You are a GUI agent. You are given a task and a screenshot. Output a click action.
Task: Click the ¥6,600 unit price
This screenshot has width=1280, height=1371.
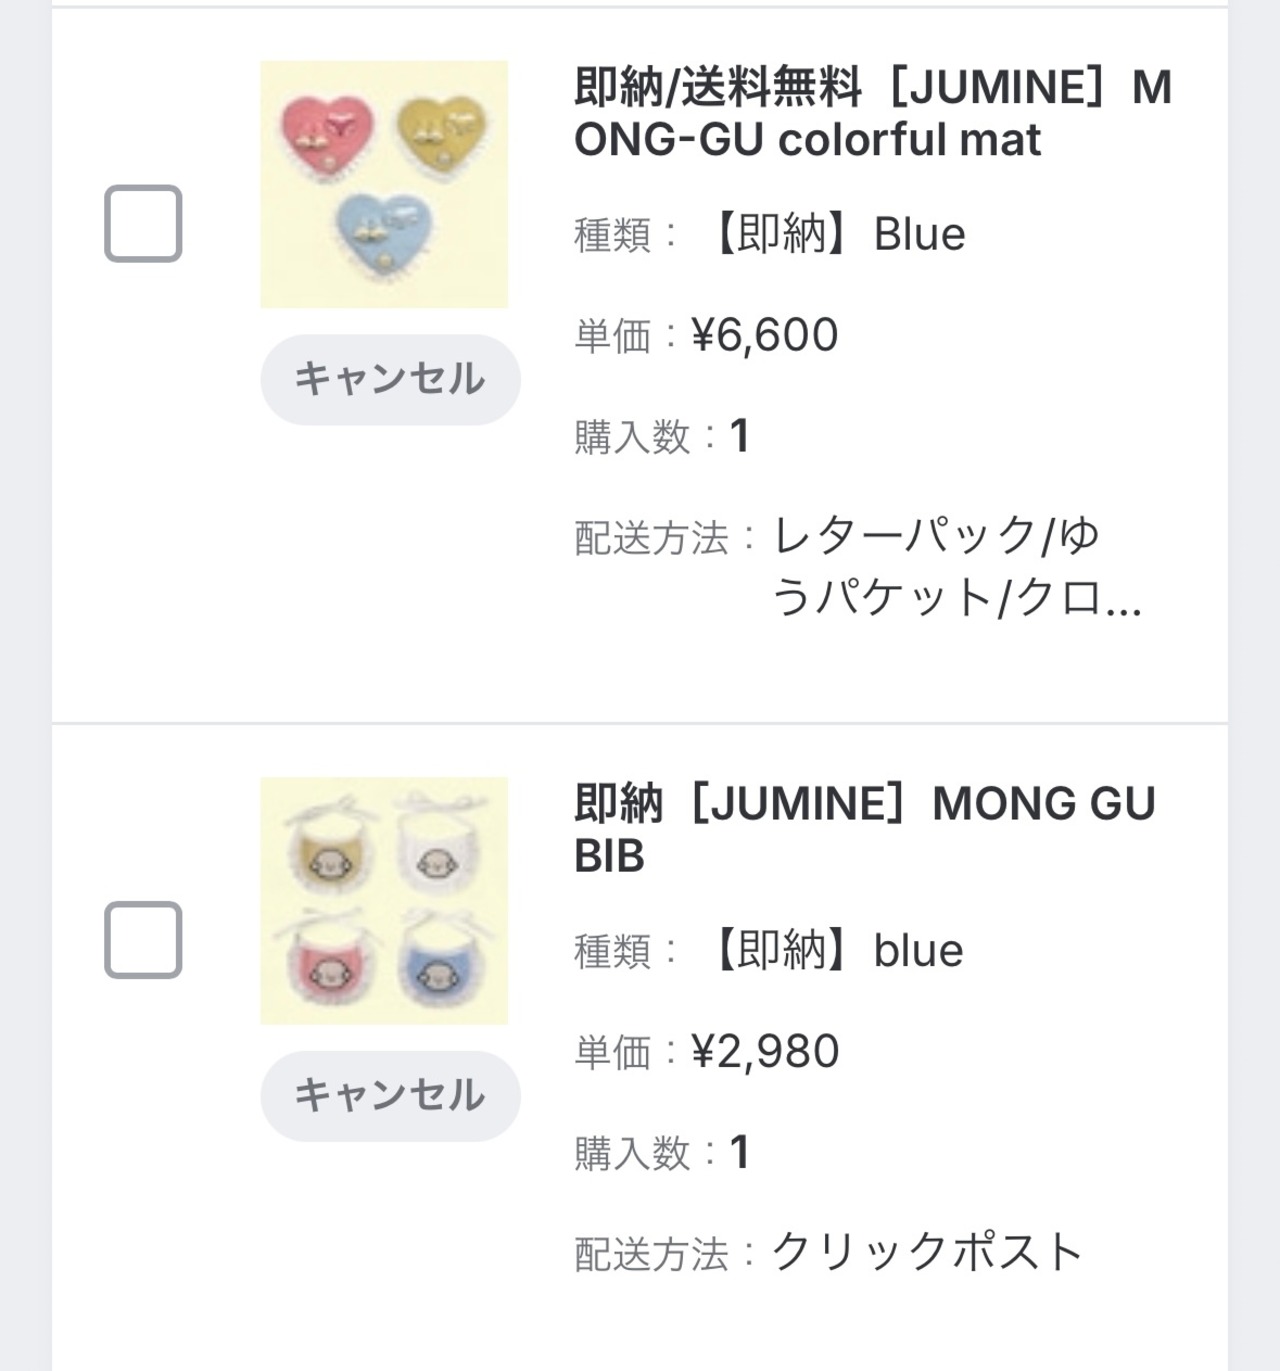click(x=765, y=335)
